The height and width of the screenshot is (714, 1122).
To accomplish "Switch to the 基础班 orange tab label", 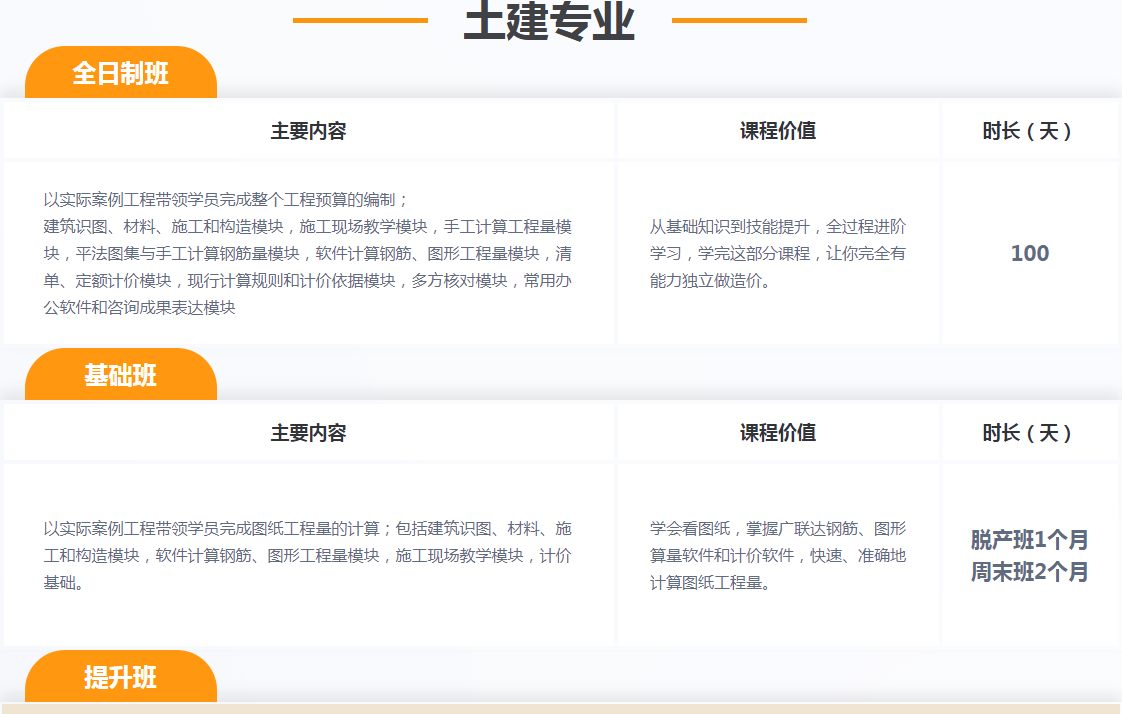I will pos(120,376).
